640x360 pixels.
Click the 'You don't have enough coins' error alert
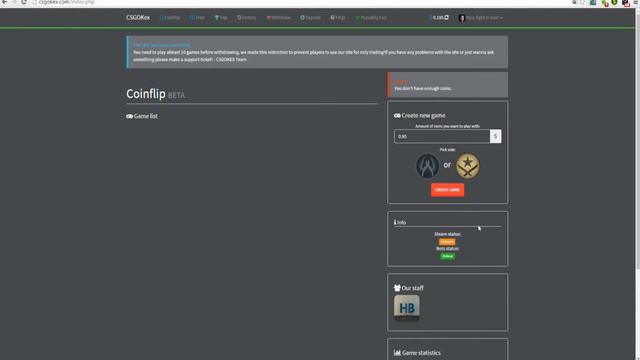(448, 84)
